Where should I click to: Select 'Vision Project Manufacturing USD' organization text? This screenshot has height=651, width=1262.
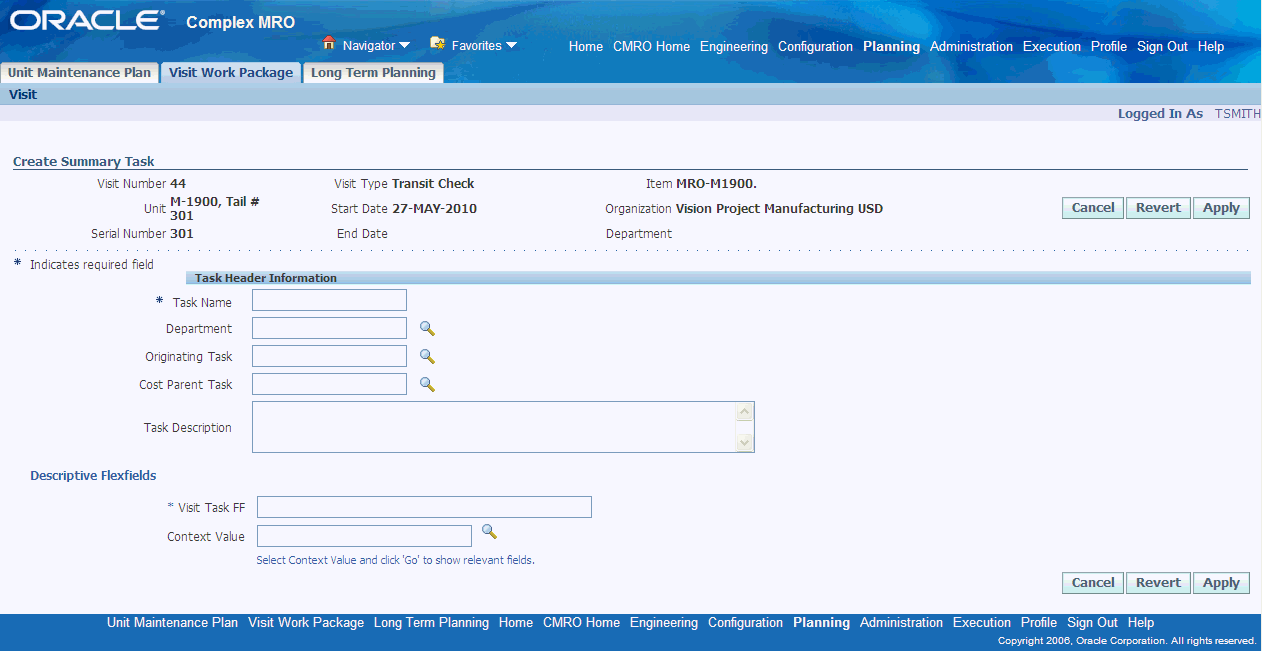[779, 209]
